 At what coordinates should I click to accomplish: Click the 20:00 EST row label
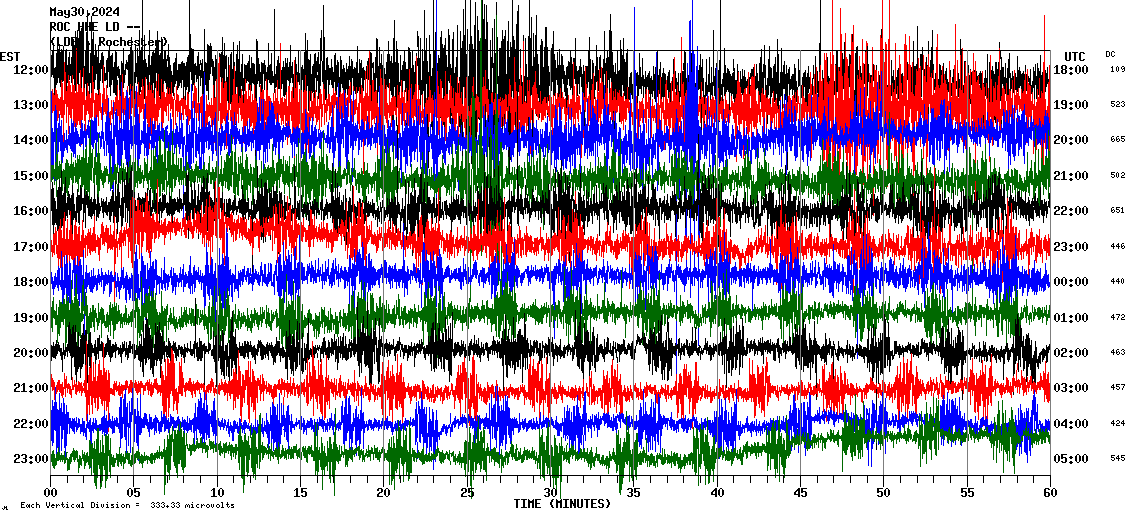point(30,353)
